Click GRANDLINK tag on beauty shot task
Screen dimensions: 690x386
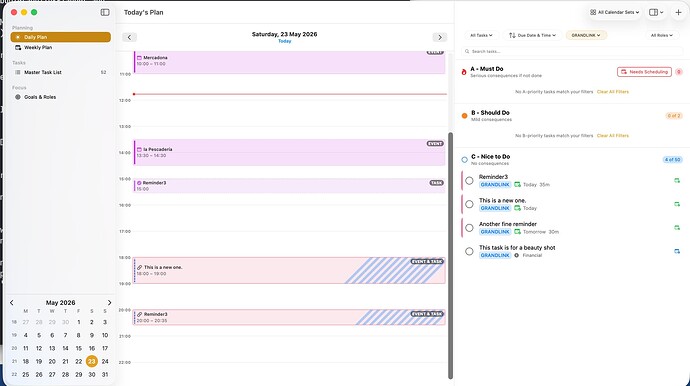click(x=495, y=255)
